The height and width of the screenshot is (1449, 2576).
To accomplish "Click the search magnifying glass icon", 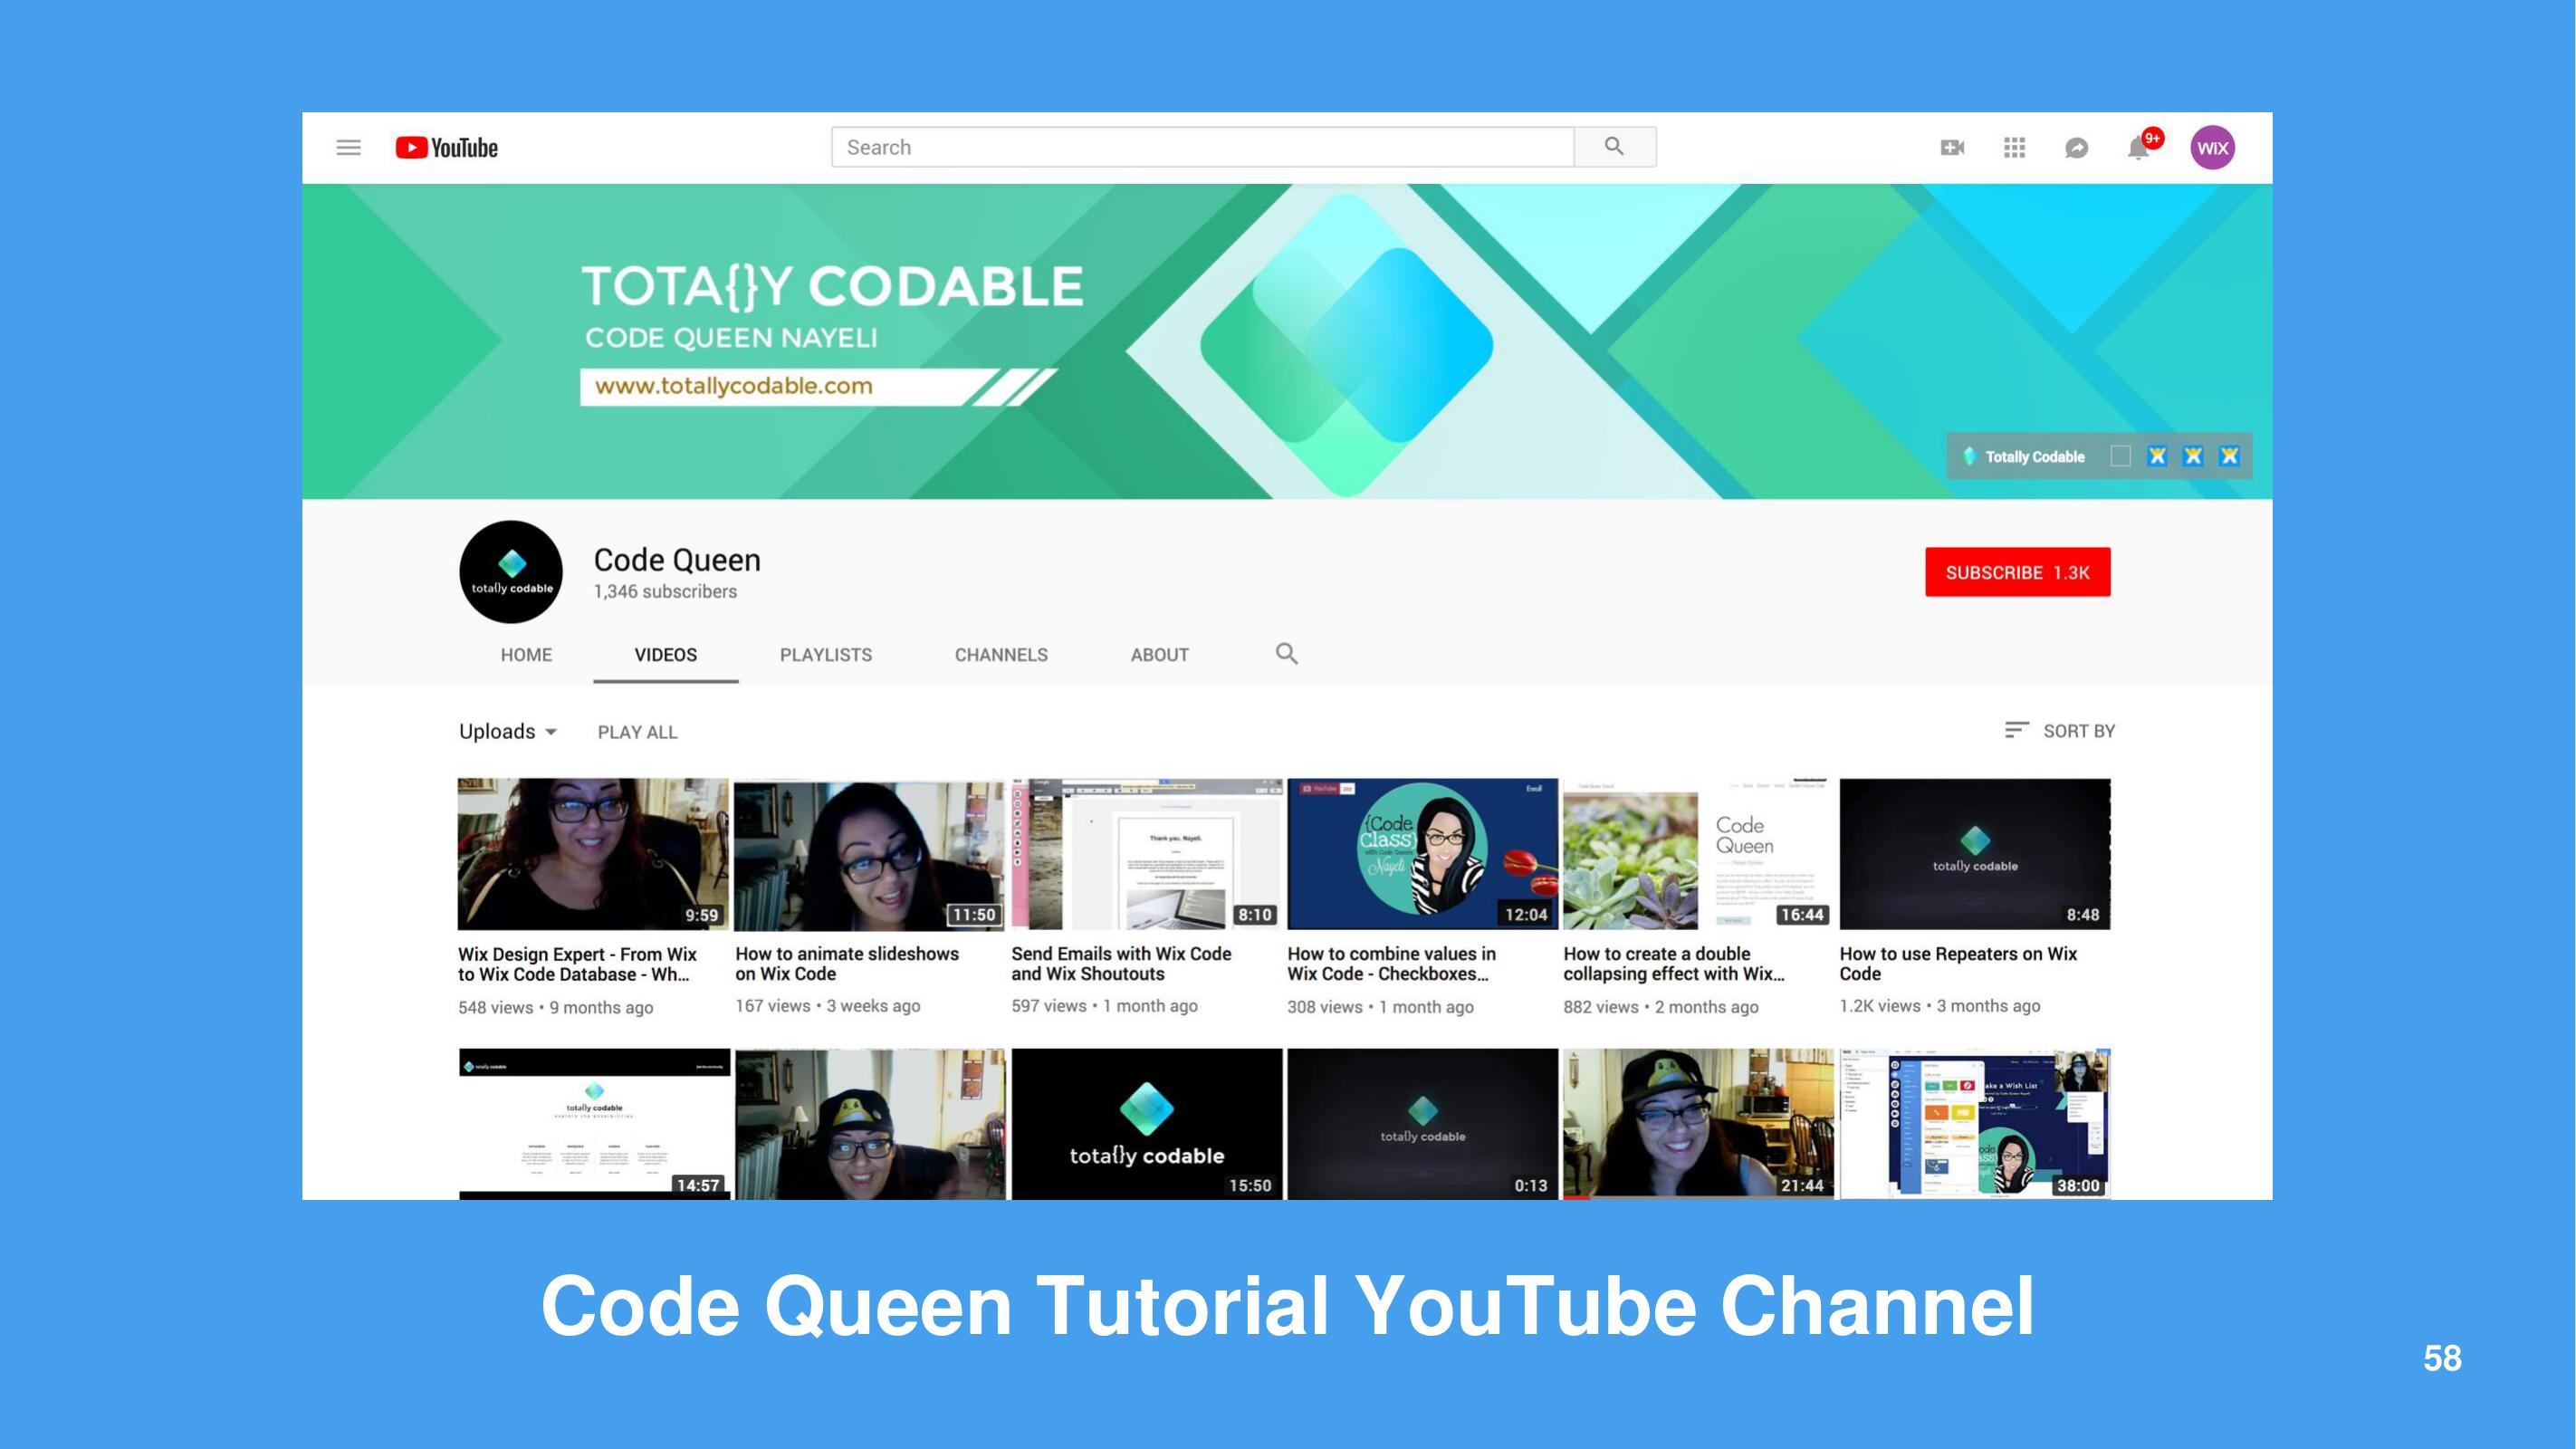I will tap(1614, 147).
